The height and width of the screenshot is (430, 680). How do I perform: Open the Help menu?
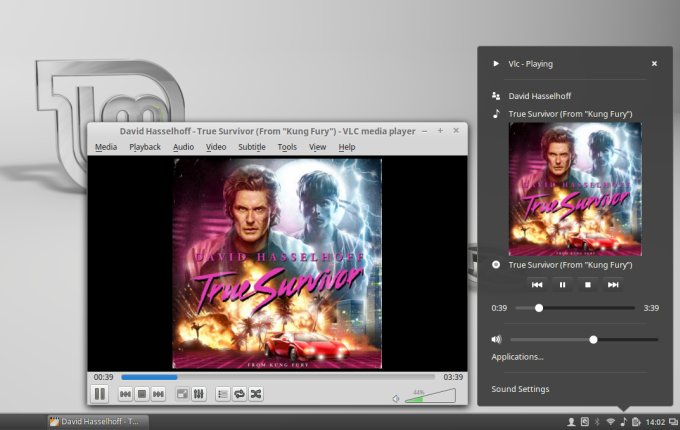pos(347,147)
